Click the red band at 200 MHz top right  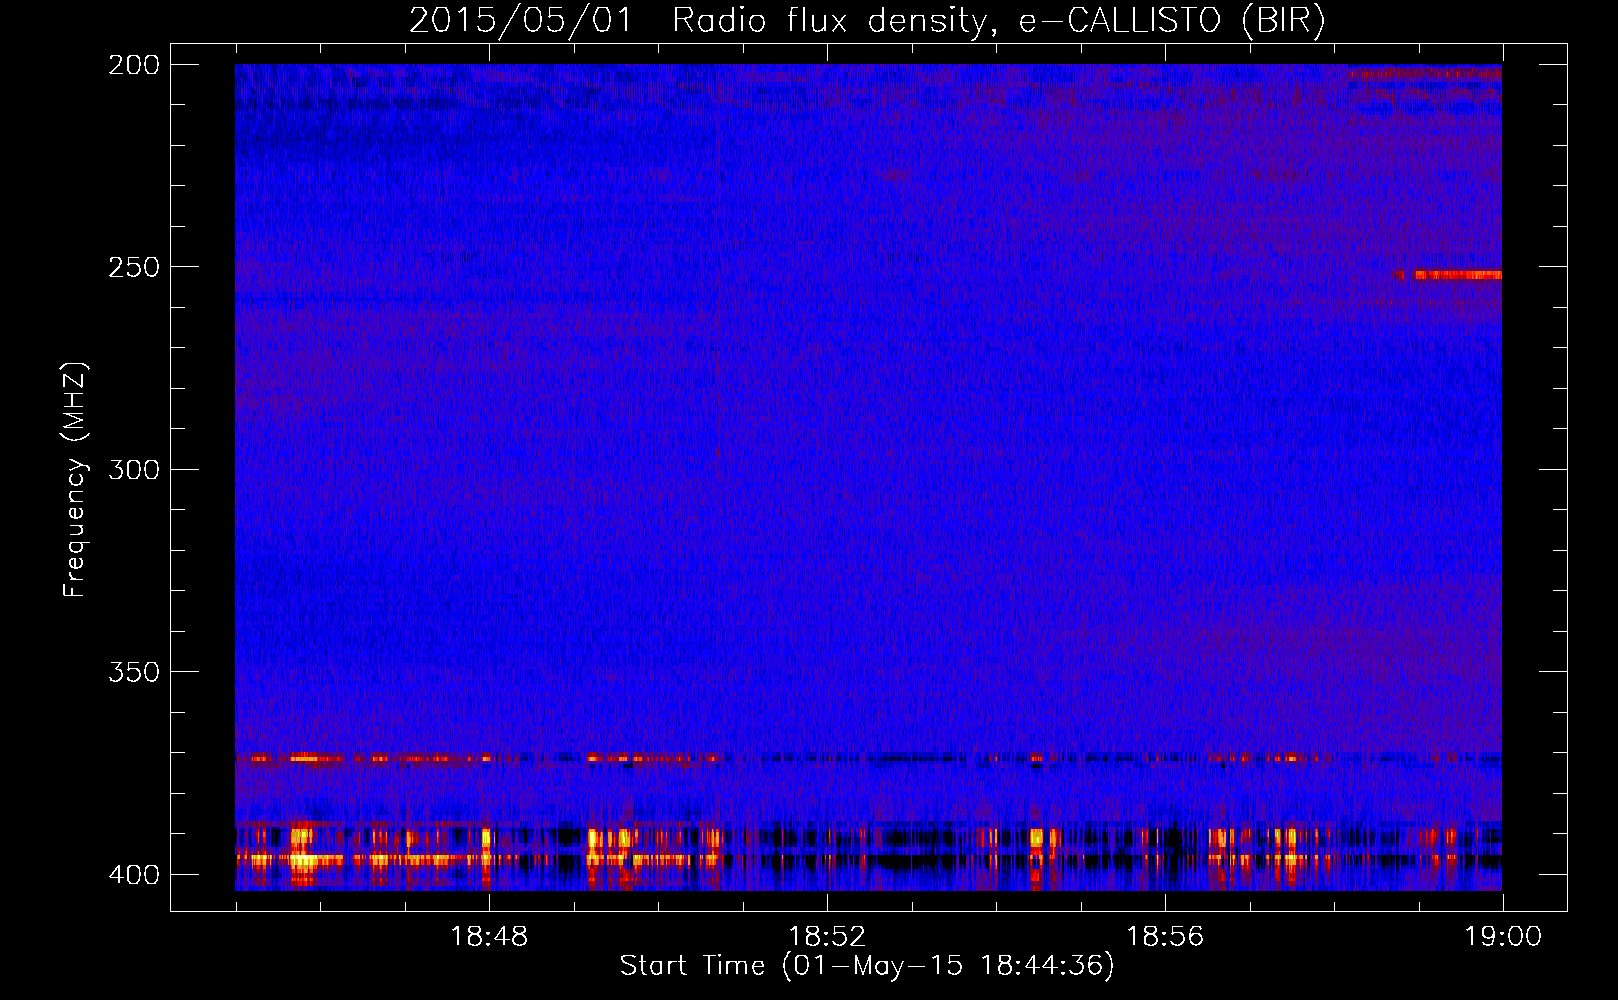[1425, 73]
